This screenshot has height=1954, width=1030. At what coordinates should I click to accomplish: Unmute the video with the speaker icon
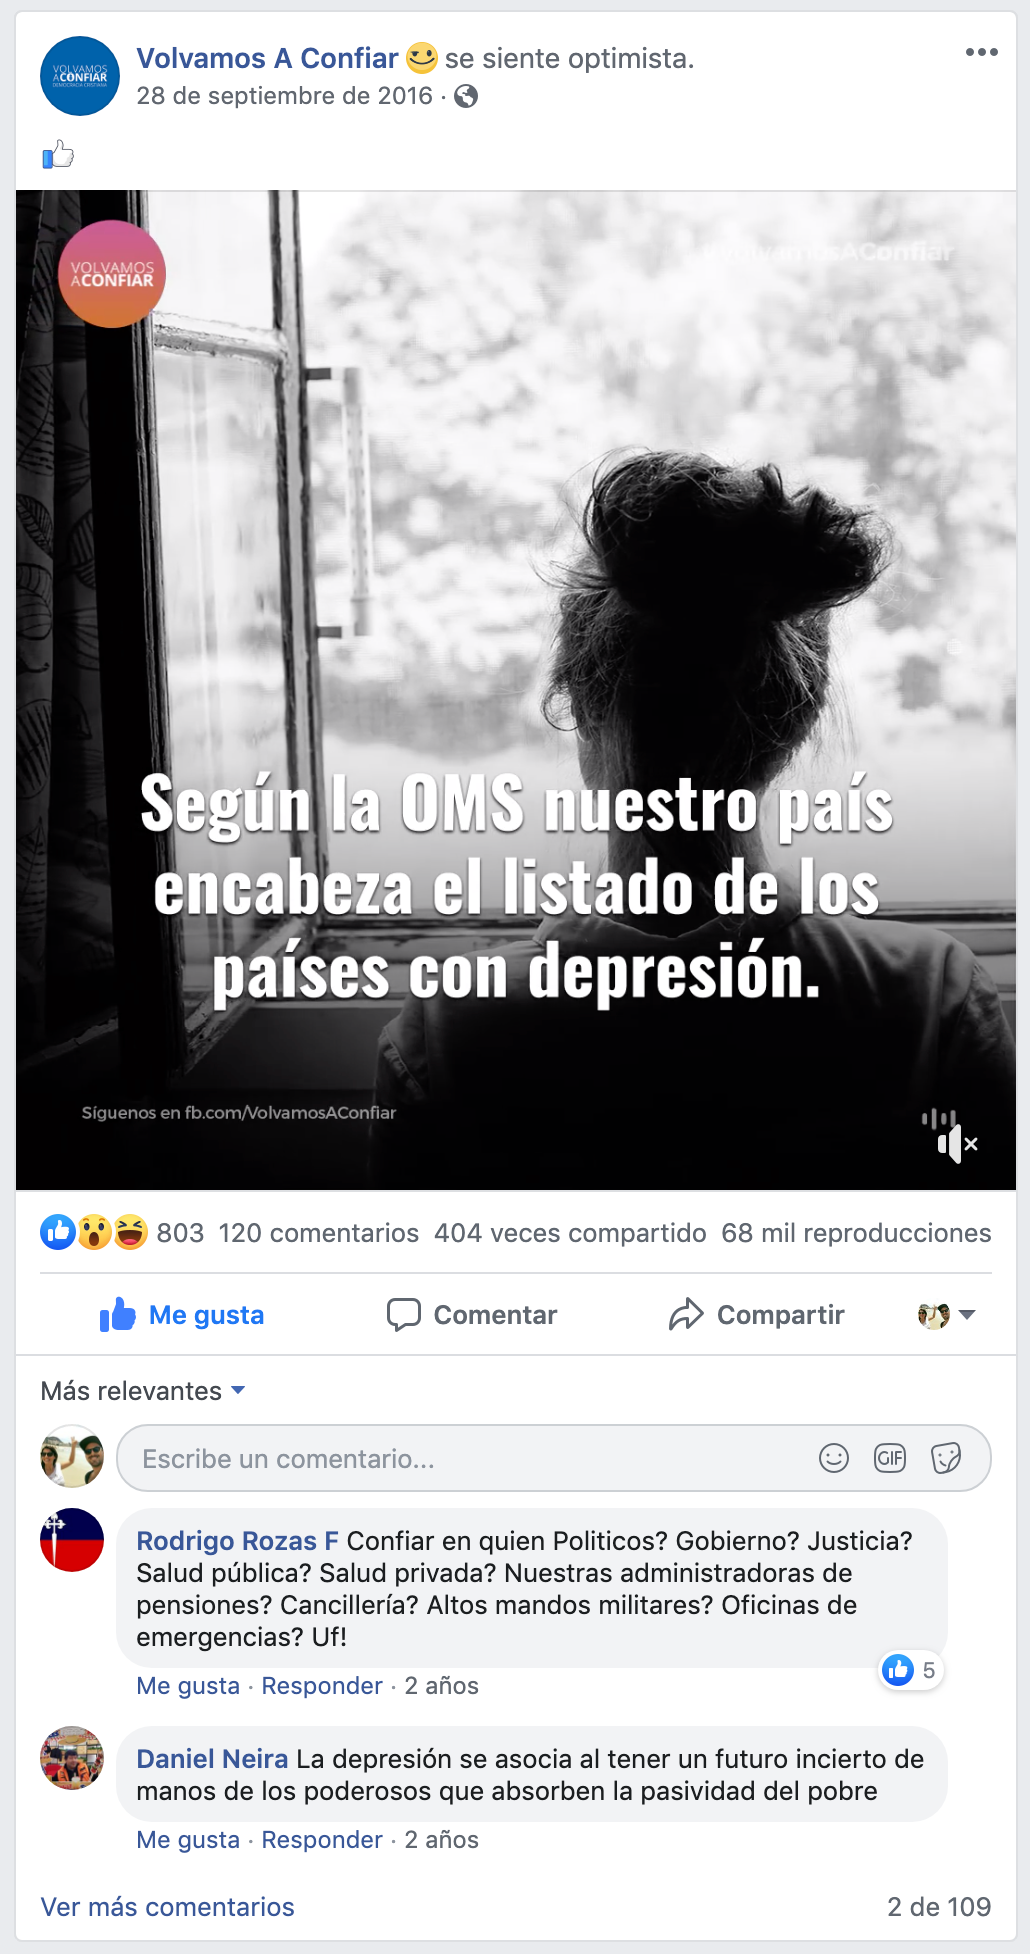pyautogui.click(x=957, y=1143)
